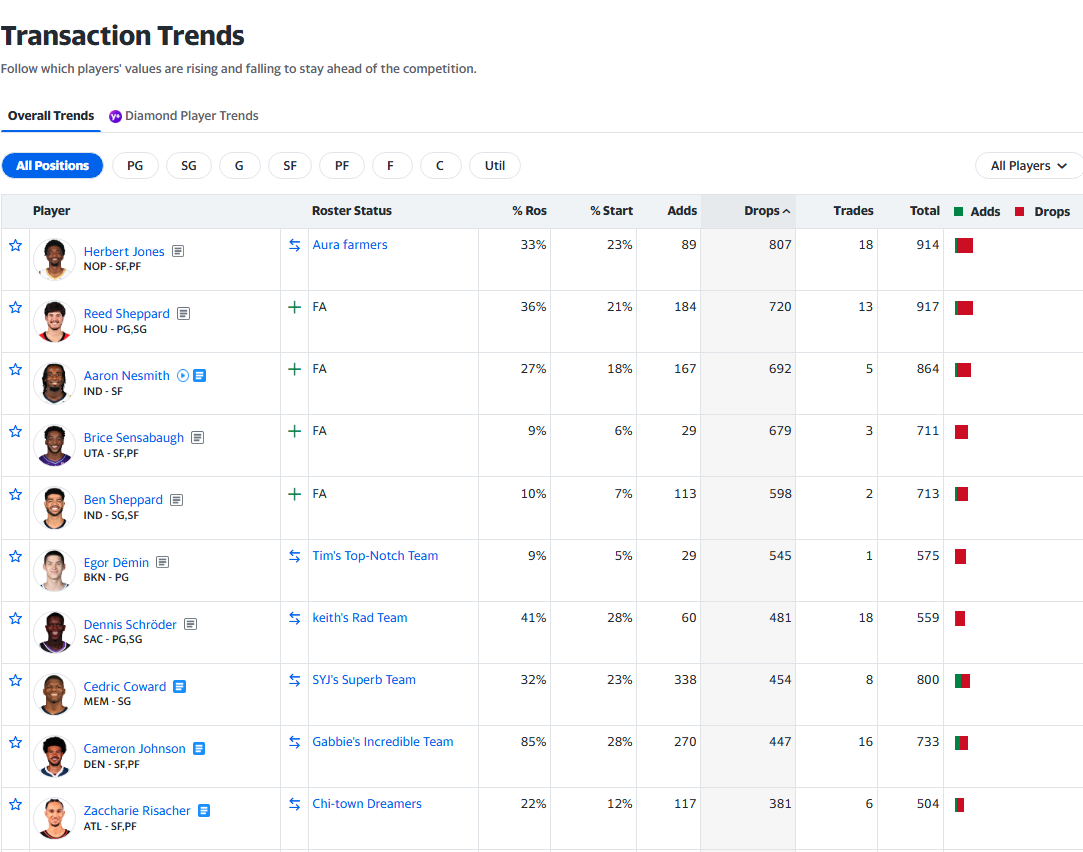The image size is (1083, 852).
Task: Click trade icon beside Dennis Schröder
Action: click(x=294, y=618)
